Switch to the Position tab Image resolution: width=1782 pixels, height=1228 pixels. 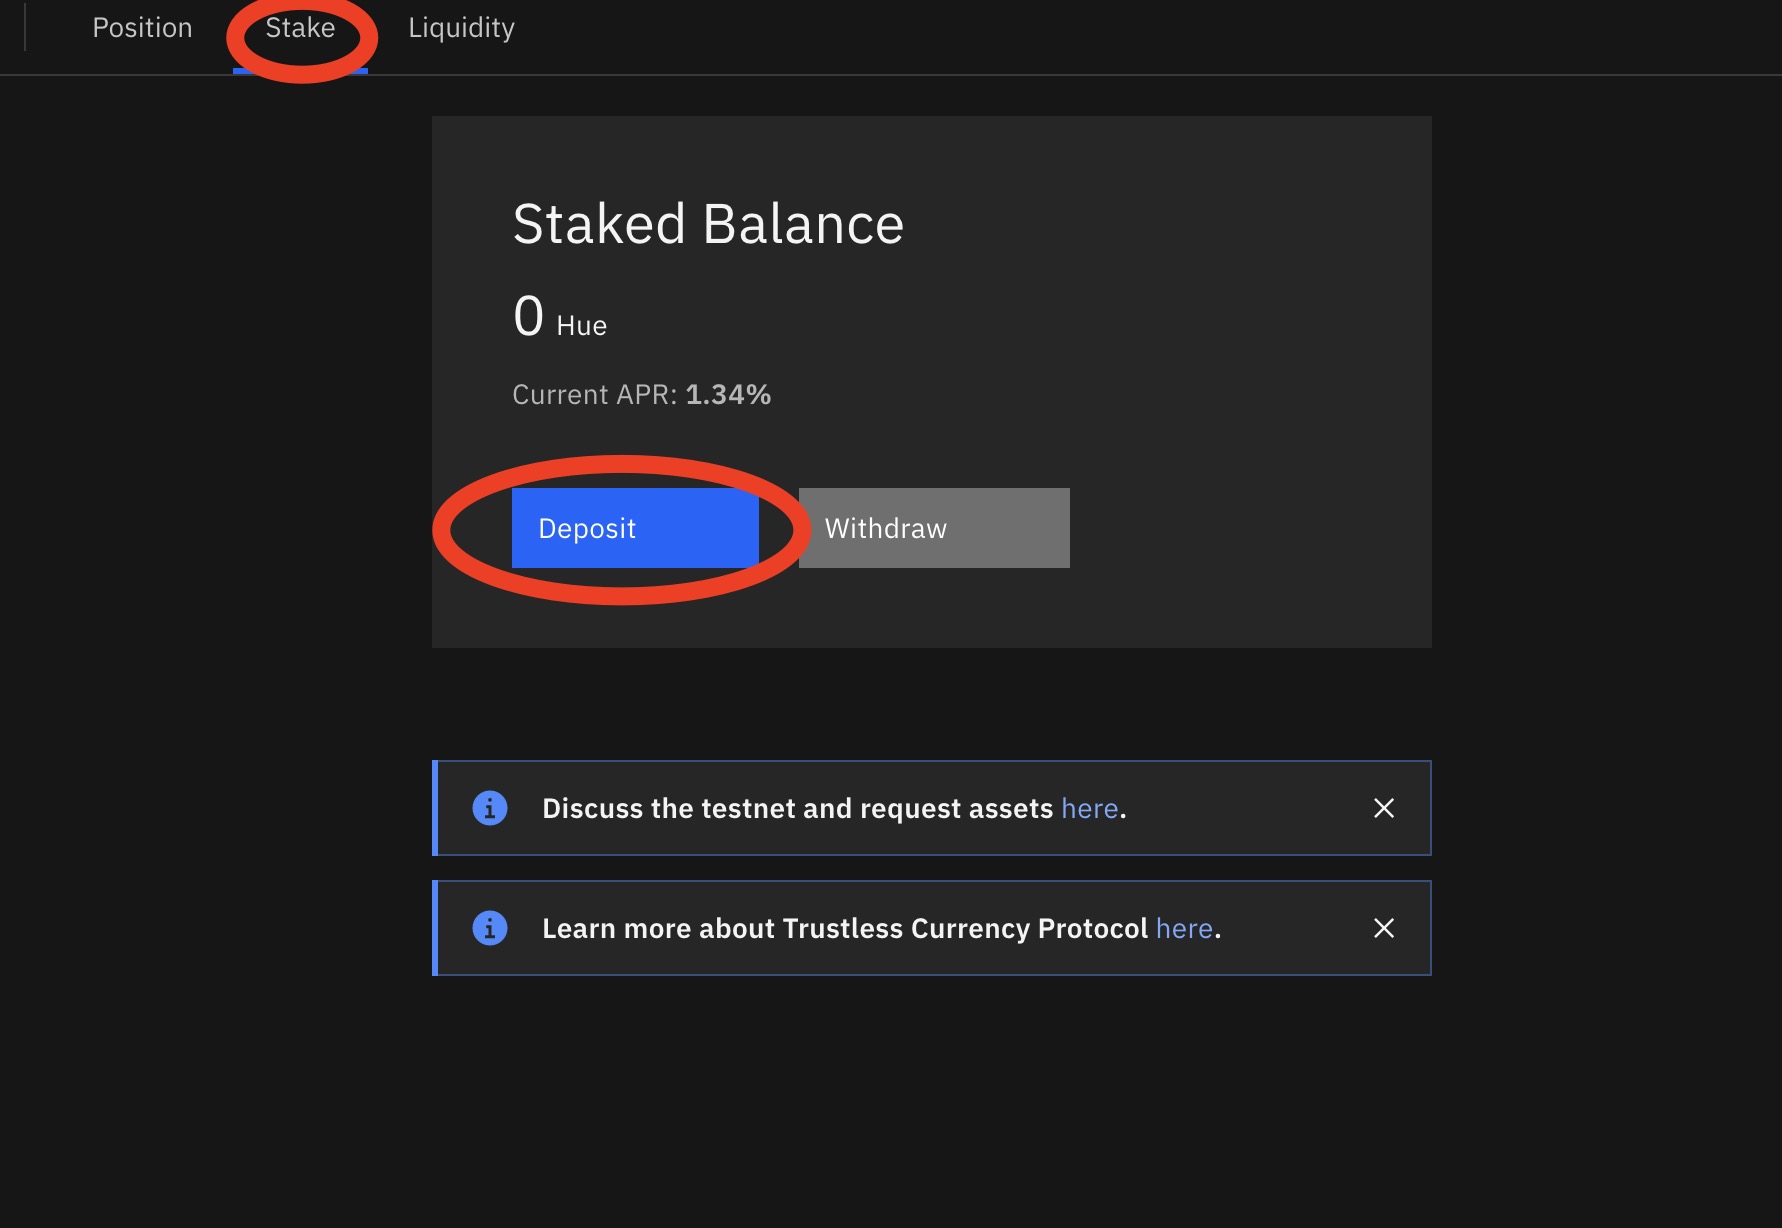pyautogui.click(x=142, y=28)
